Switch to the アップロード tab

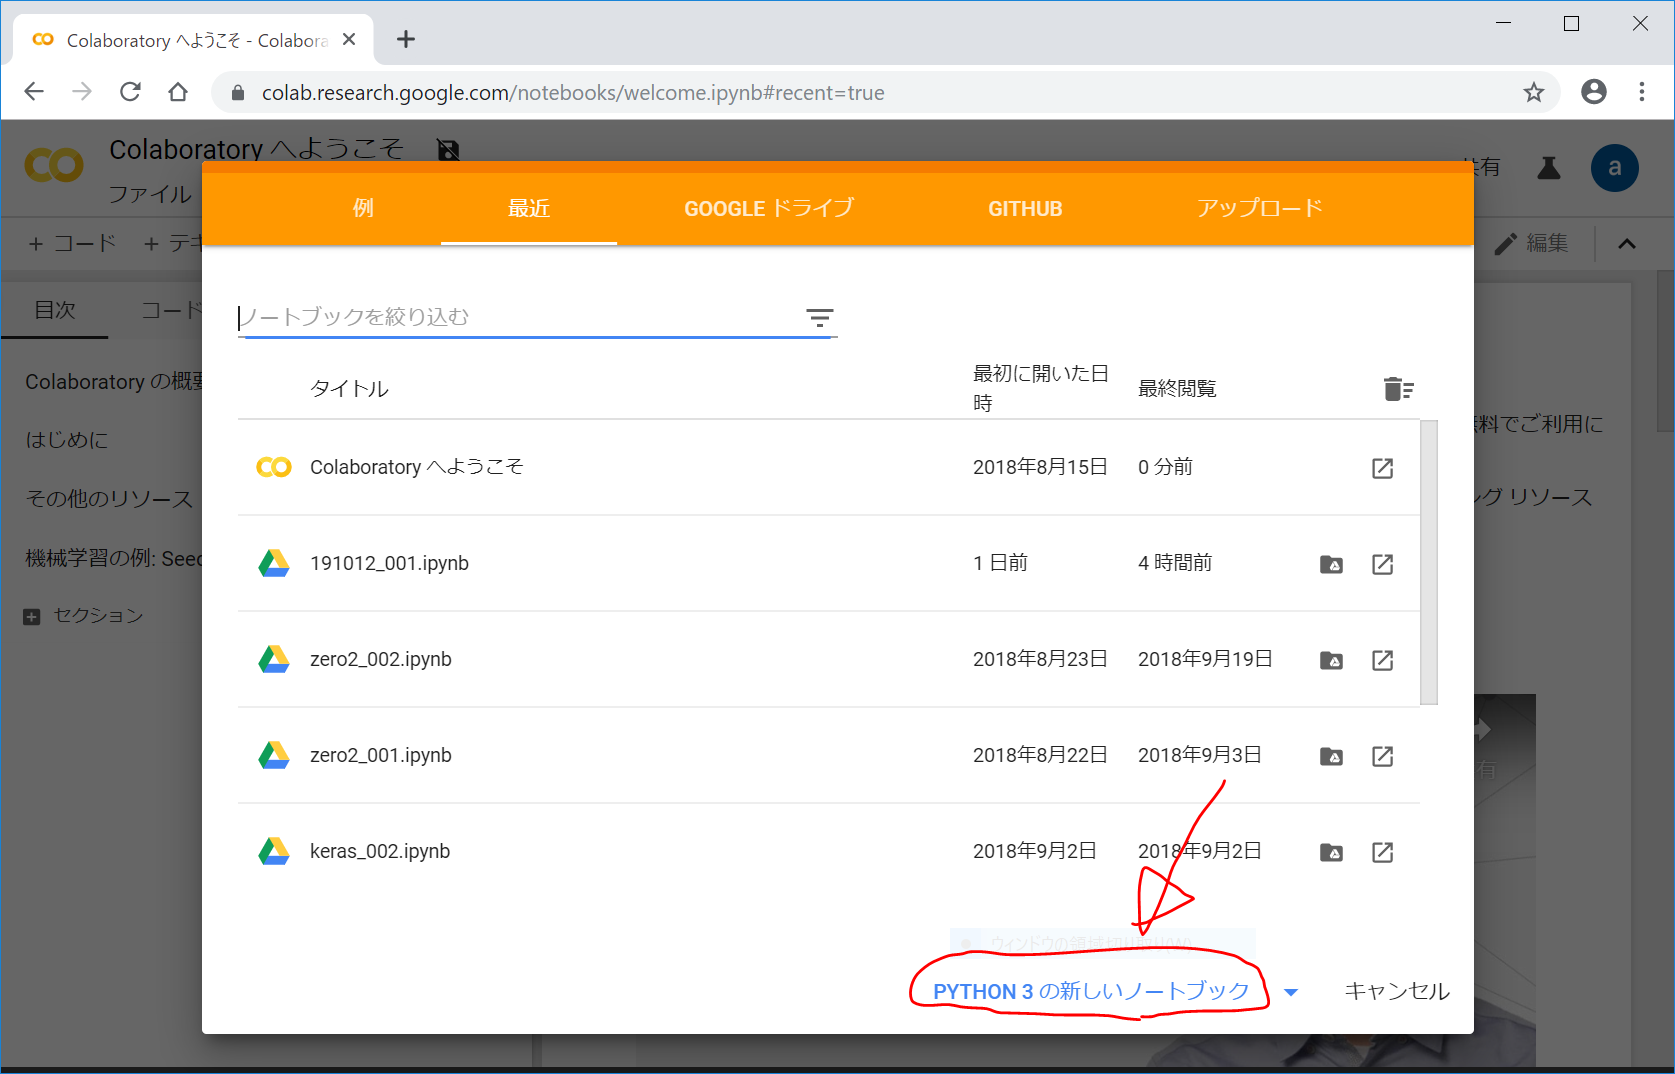[1259, 208]
